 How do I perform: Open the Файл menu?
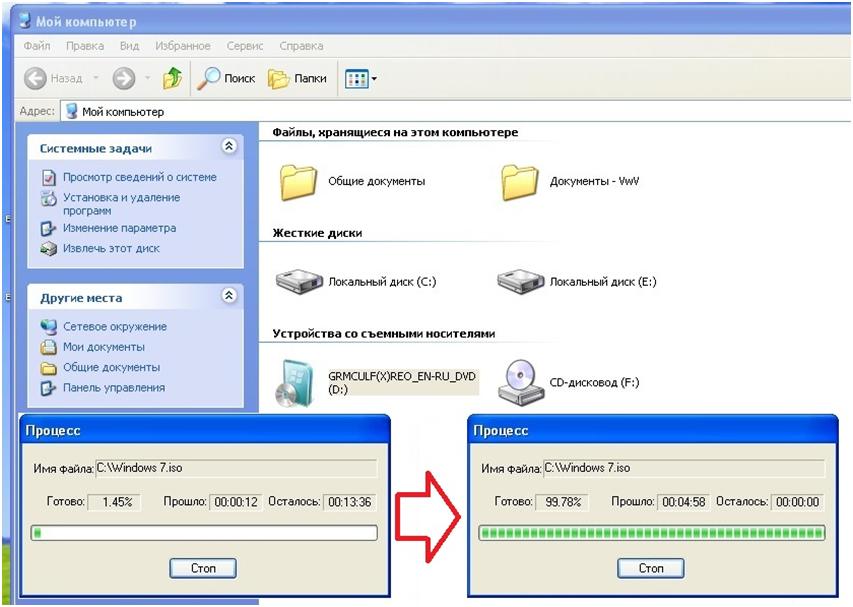(37, 46)
